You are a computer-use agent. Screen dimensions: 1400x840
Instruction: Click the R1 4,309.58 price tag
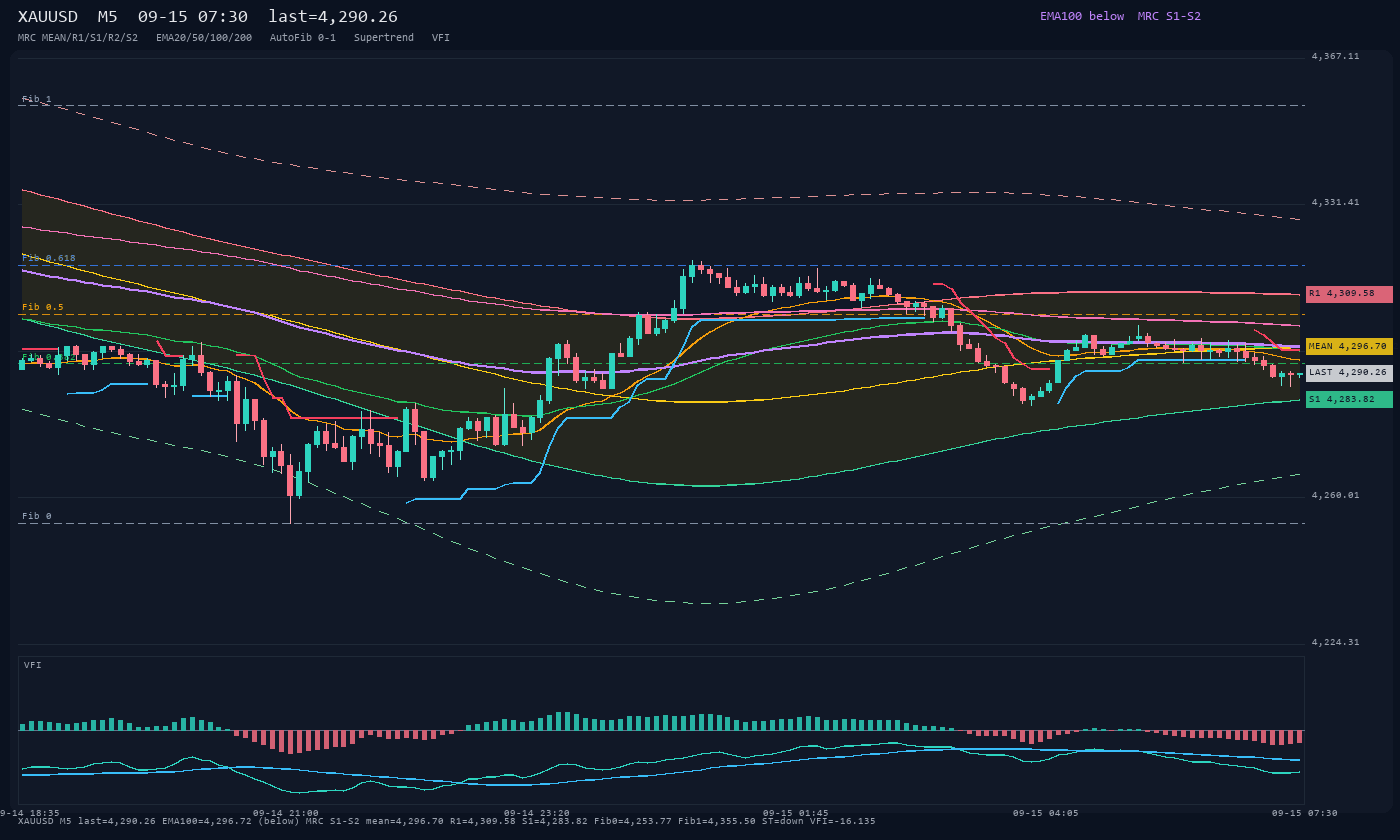click(x=1349, y=294)
